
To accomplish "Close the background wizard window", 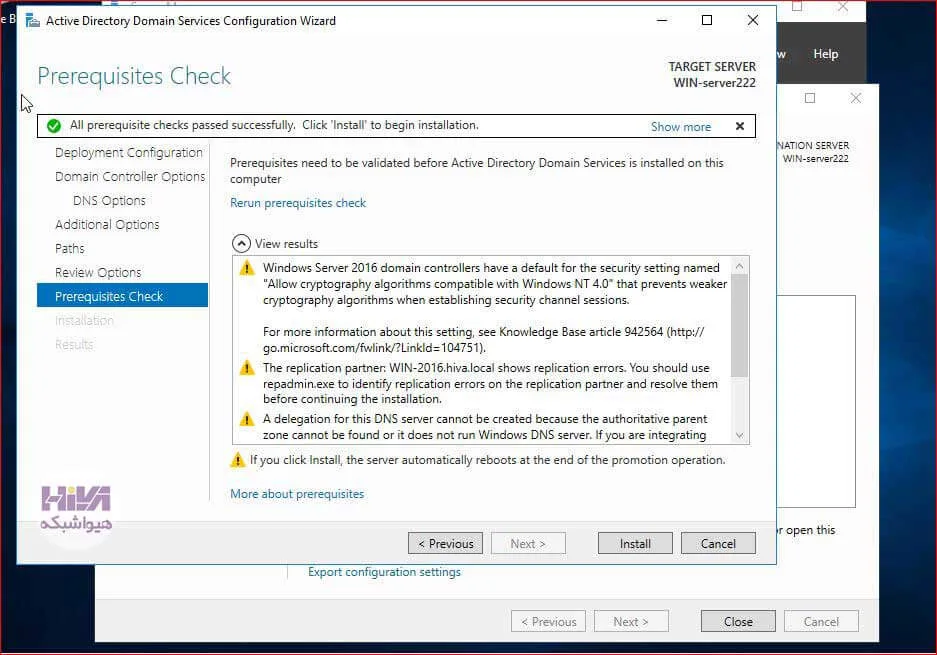I will pos(856,98).
